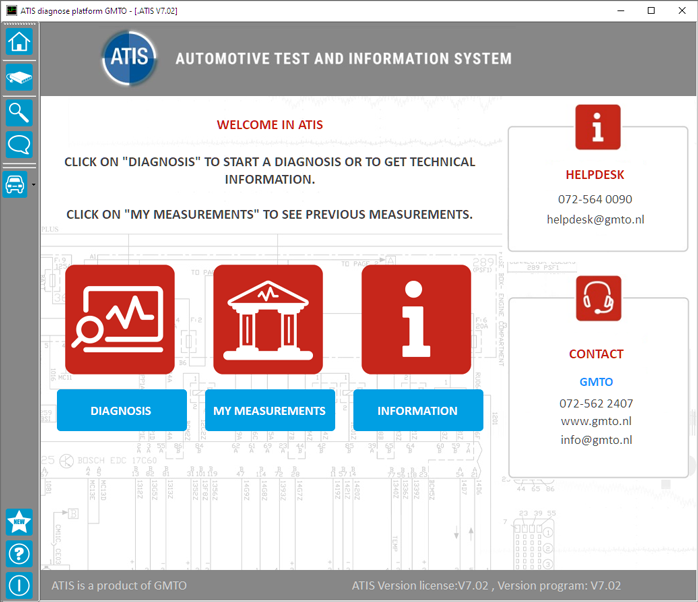
Task: Open the blue INFORMATION button
Action: (418, 410)
